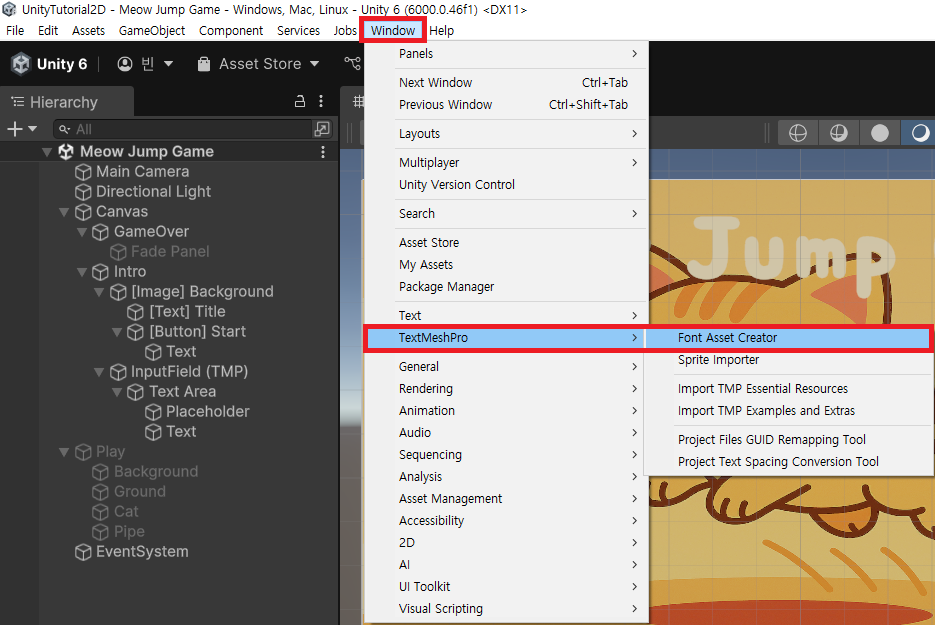Click the Ground object cube icon
935x625 pixels.
click(x=100, y=492)
